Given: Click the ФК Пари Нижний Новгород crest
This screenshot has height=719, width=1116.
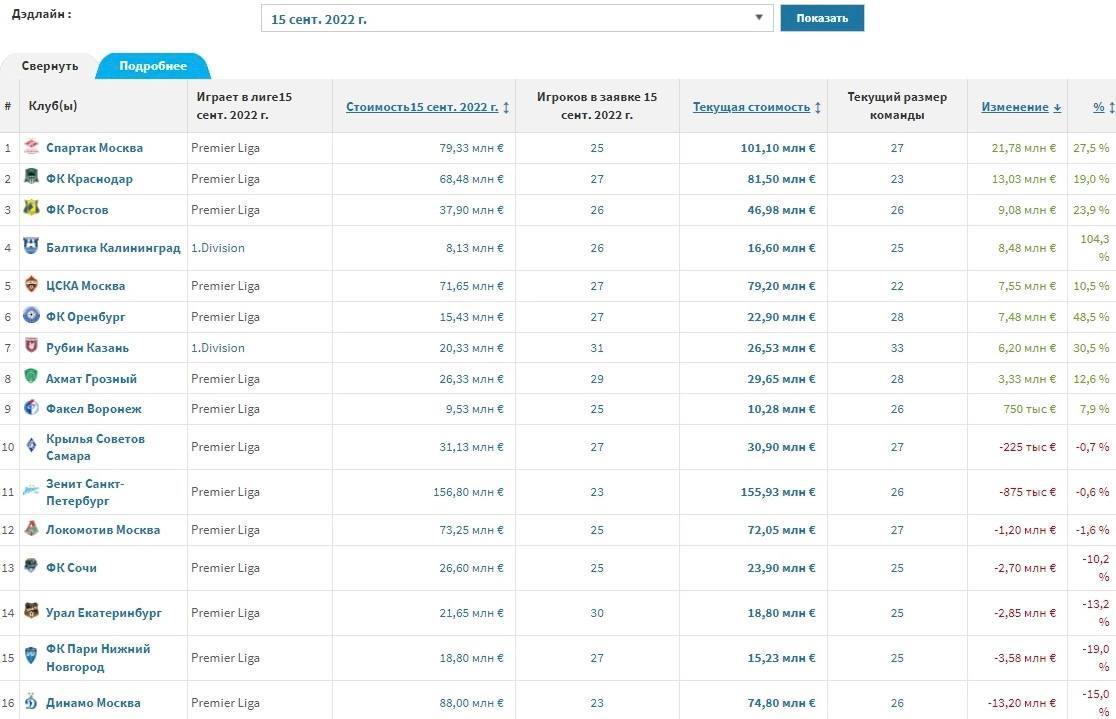Looking at the screenshot, I should pos(31,656).
